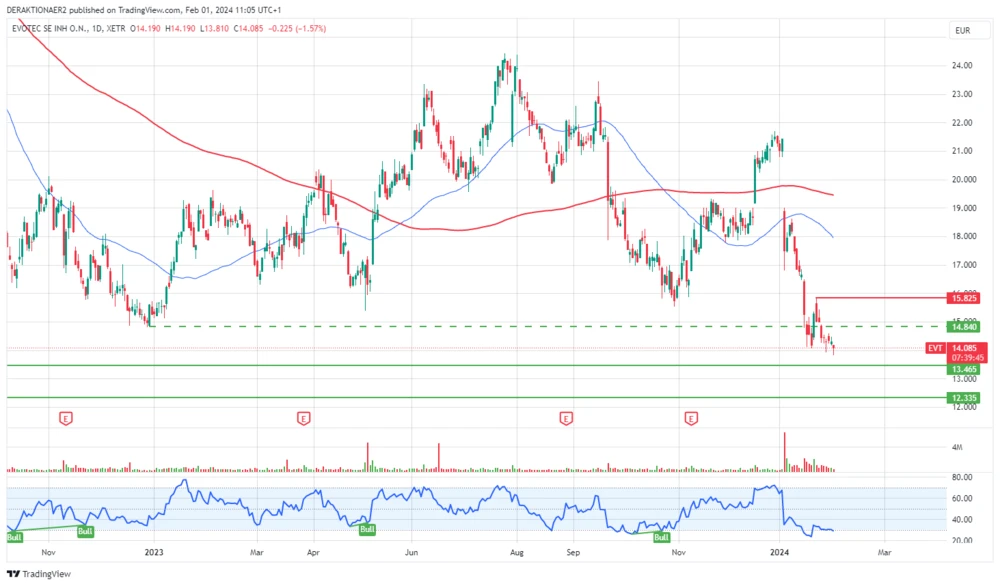Open the earnings E marker near September 2023

pos(567,417)
